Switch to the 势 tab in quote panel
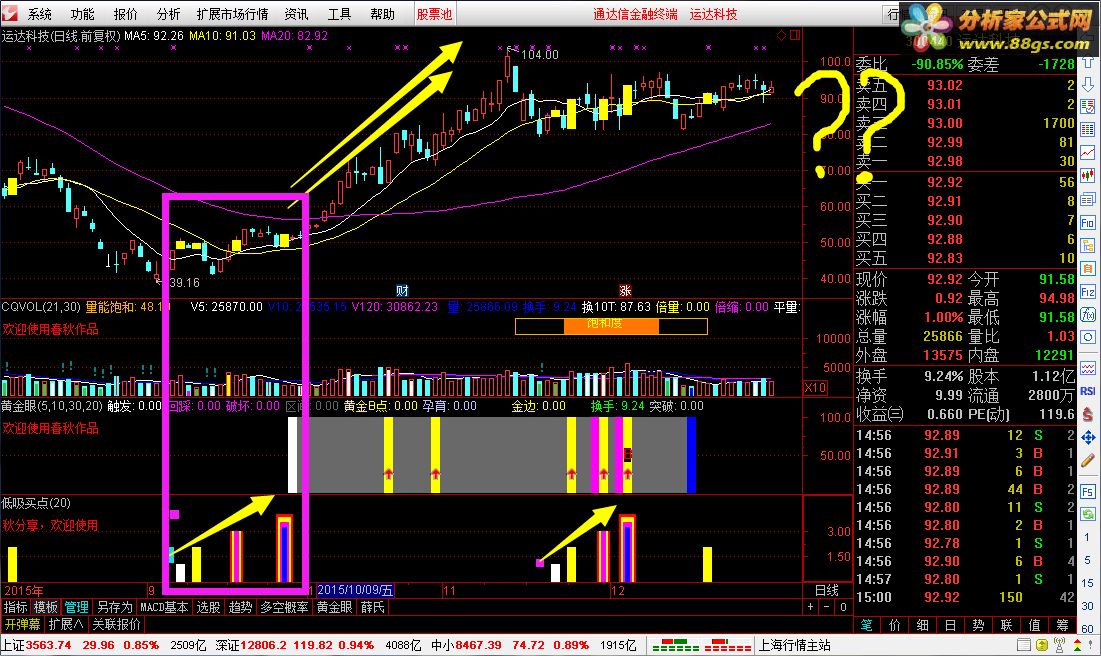1101x656 pixels. tap(978, 625)
